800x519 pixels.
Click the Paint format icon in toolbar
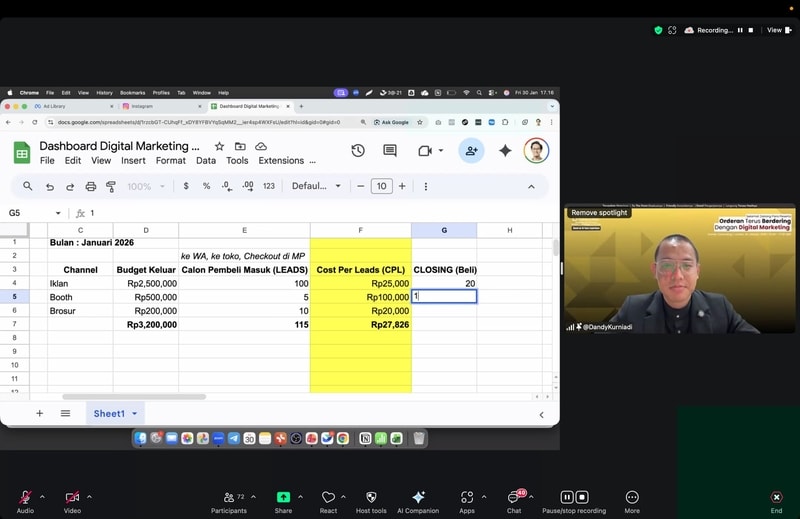(111, 186)
